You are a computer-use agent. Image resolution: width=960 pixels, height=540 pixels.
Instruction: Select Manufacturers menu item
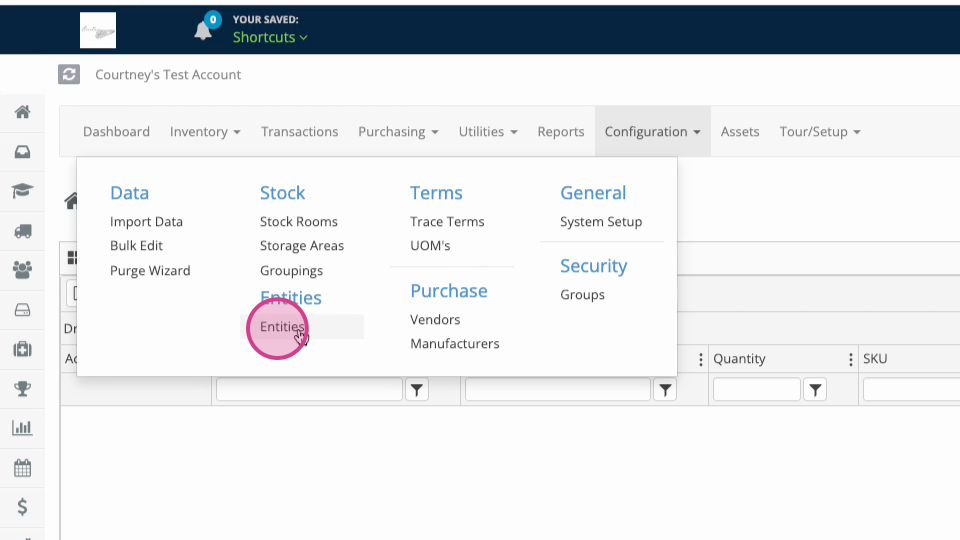(x=455, y=343)
